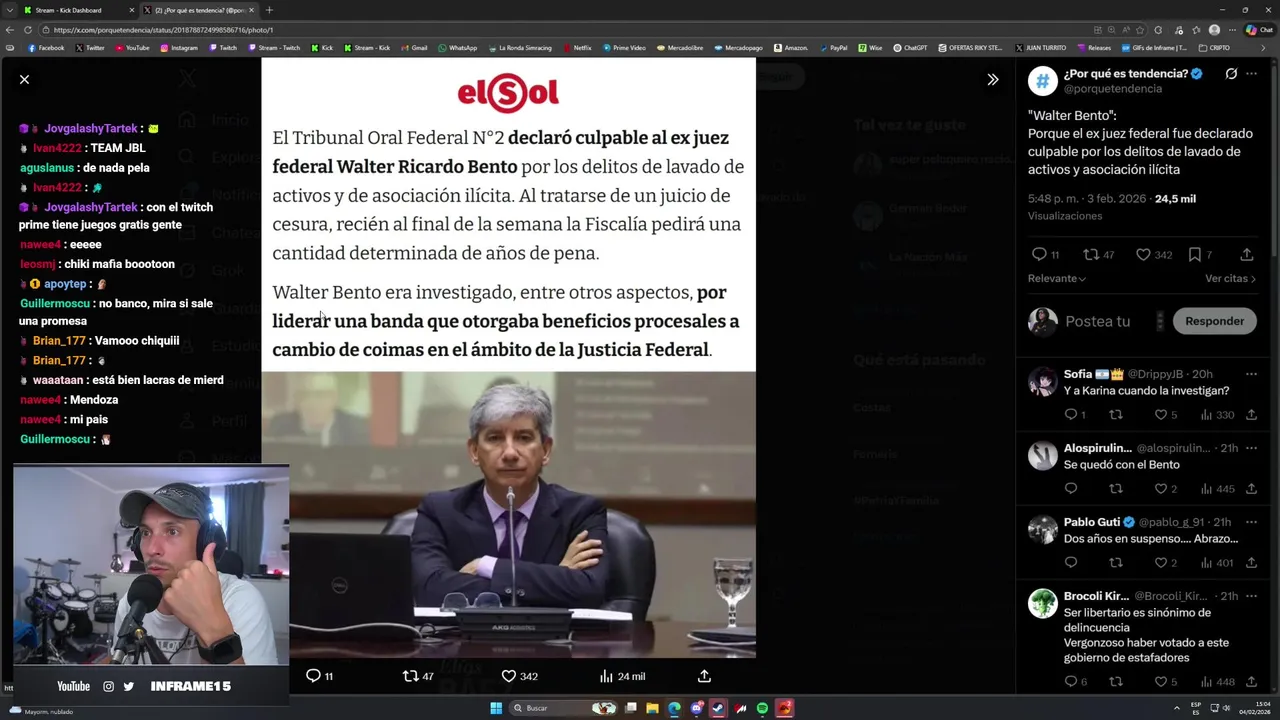Repost main tweet showing 47 reposts
Image resolution: width=1280 pixels, height=720 pixels.
click(1091, 255)
